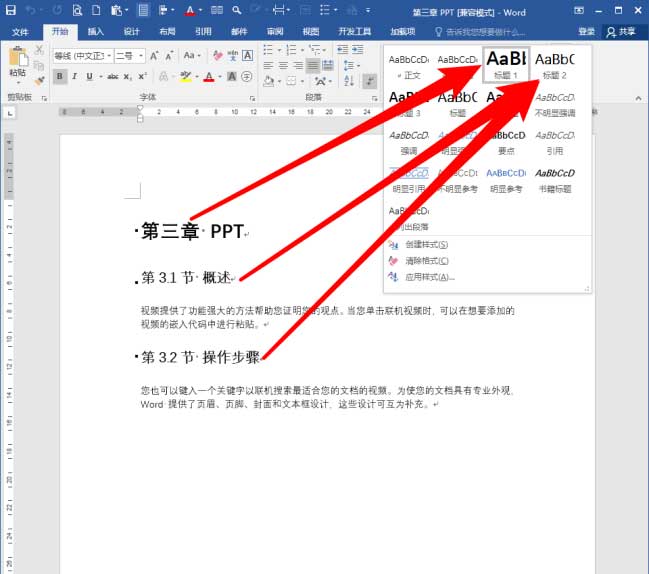Click the magnifier search icon in title bar
The image size is (649, 574).
(x=237, y=10)
